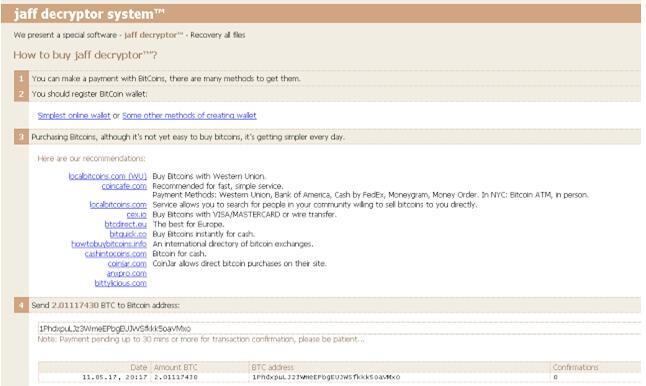The image size is (646, 386).
Task: Open the anxpro.com link
Action: click(x=126, y=274)
